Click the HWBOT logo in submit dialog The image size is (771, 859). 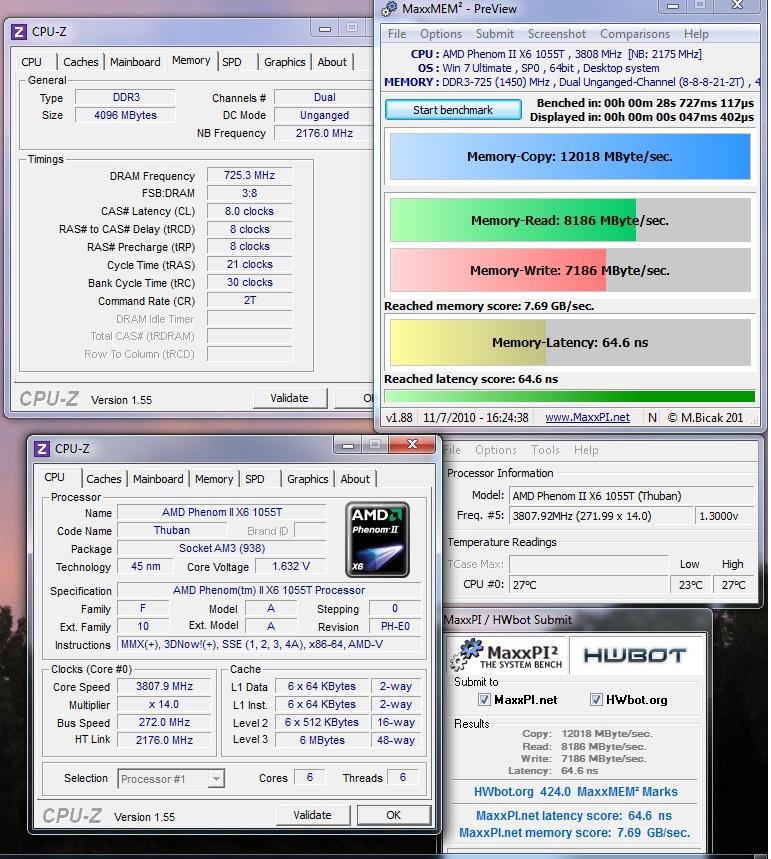[635, 655]
